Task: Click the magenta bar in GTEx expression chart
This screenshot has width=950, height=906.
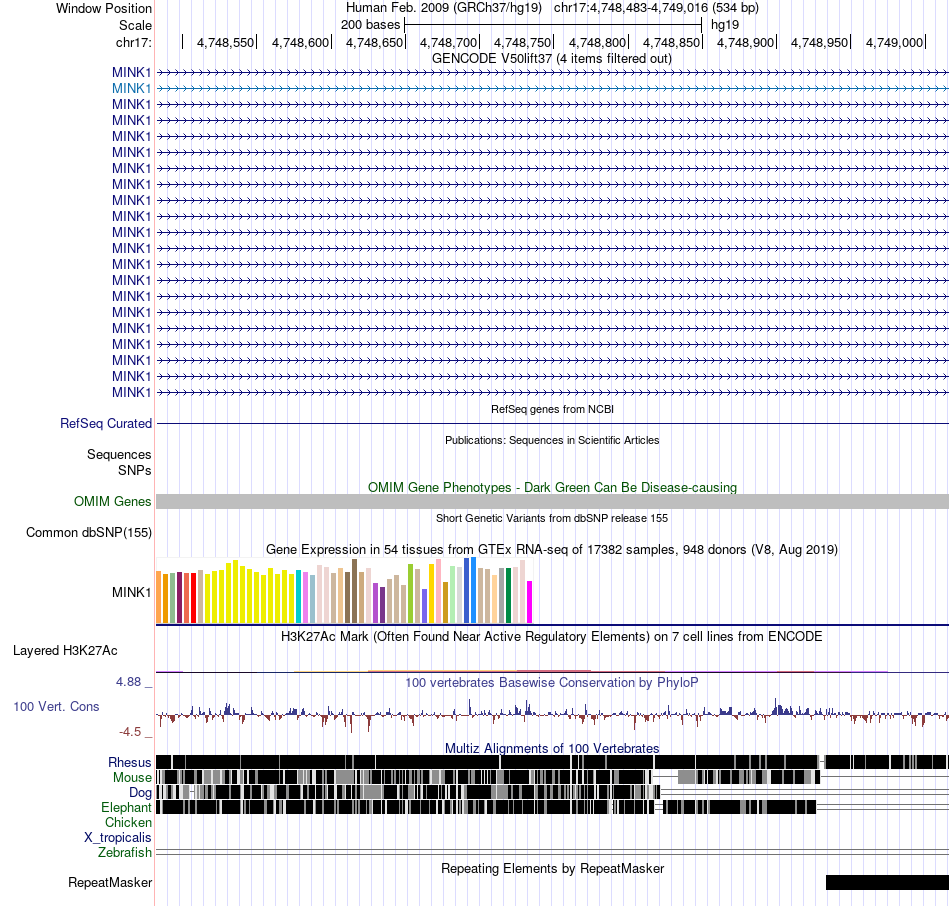Action: (530, 602)
